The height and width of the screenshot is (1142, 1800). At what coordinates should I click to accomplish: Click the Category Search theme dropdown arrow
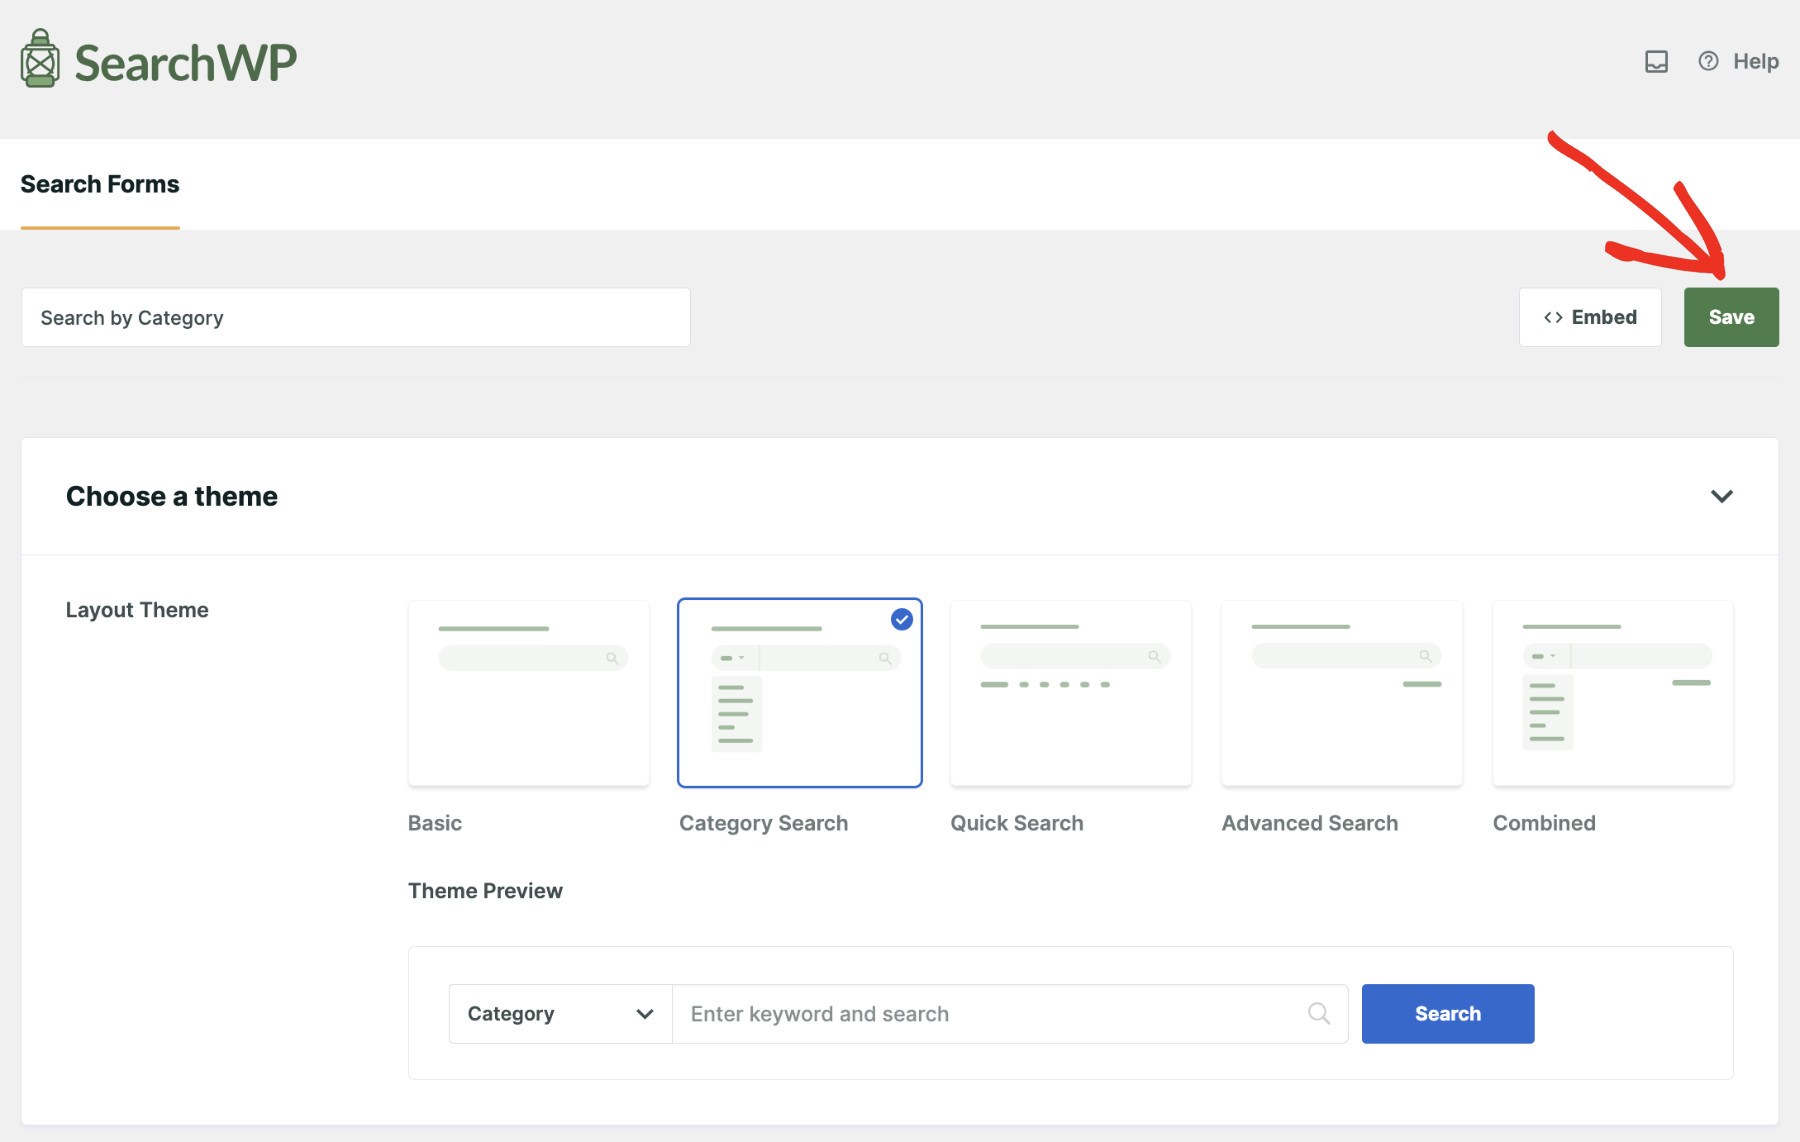(x=741, y=657)
